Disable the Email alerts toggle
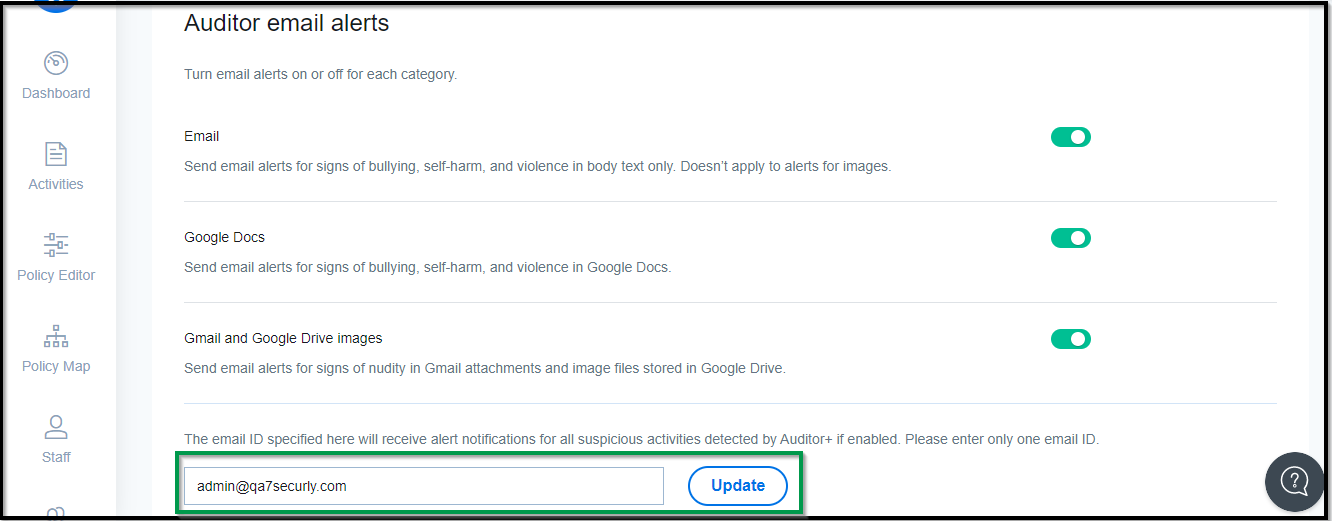The image size is (1332, 521). [1070, 137]
